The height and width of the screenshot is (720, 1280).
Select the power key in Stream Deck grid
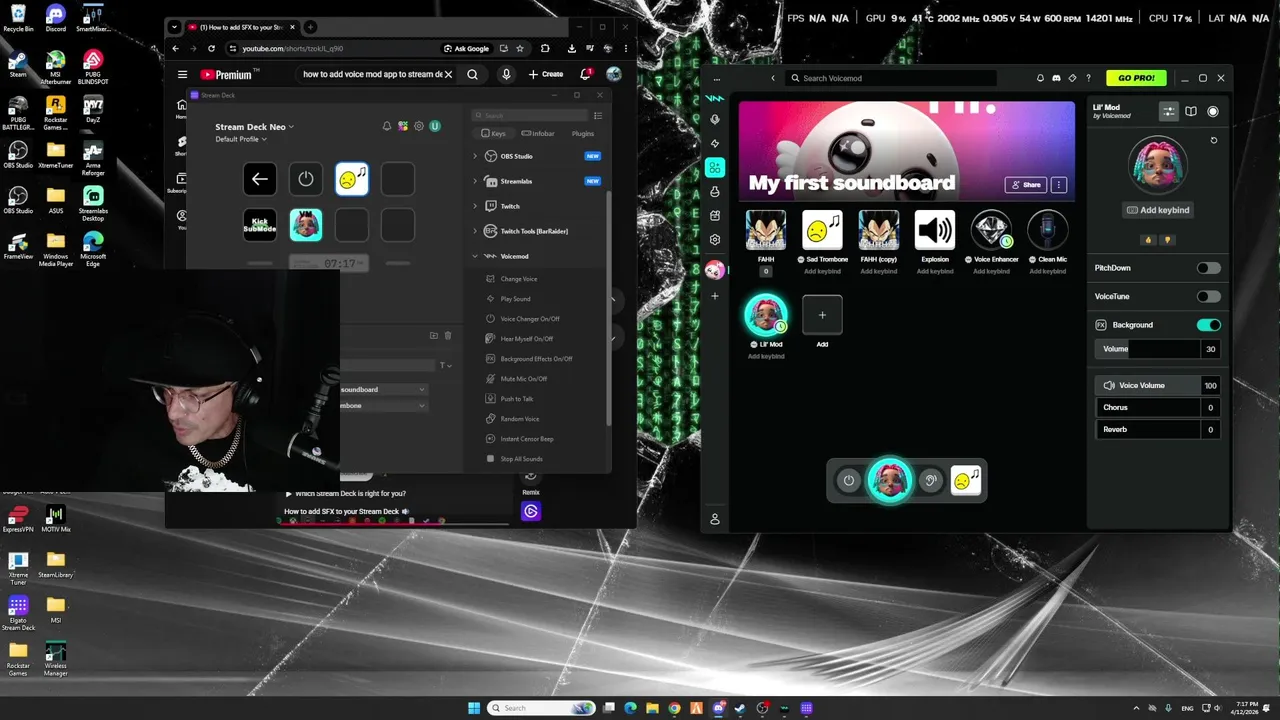click(x=306, y=179)
